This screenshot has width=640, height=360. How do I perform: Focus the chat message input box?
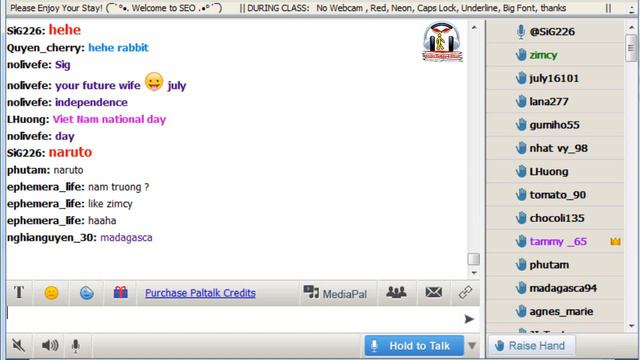pos(234,319)
